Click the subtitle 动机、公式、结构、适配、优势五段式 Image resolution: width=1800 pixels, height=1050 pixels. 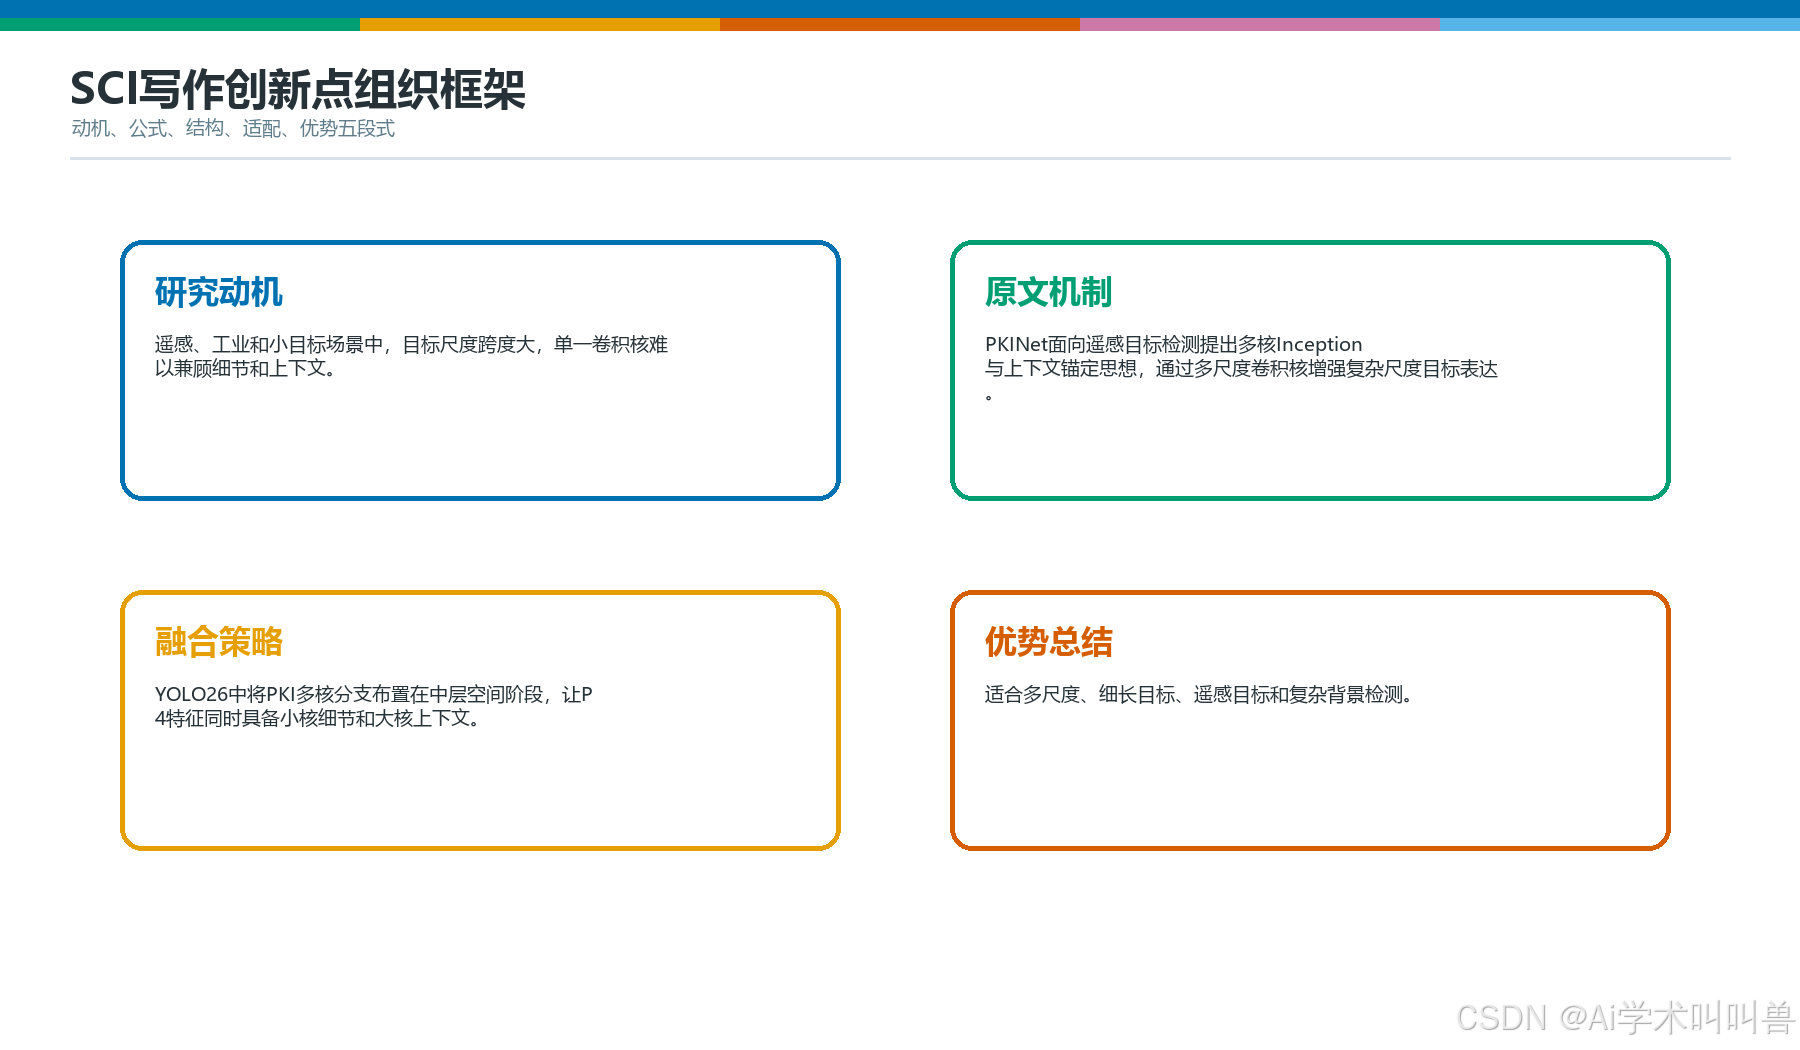233,128
